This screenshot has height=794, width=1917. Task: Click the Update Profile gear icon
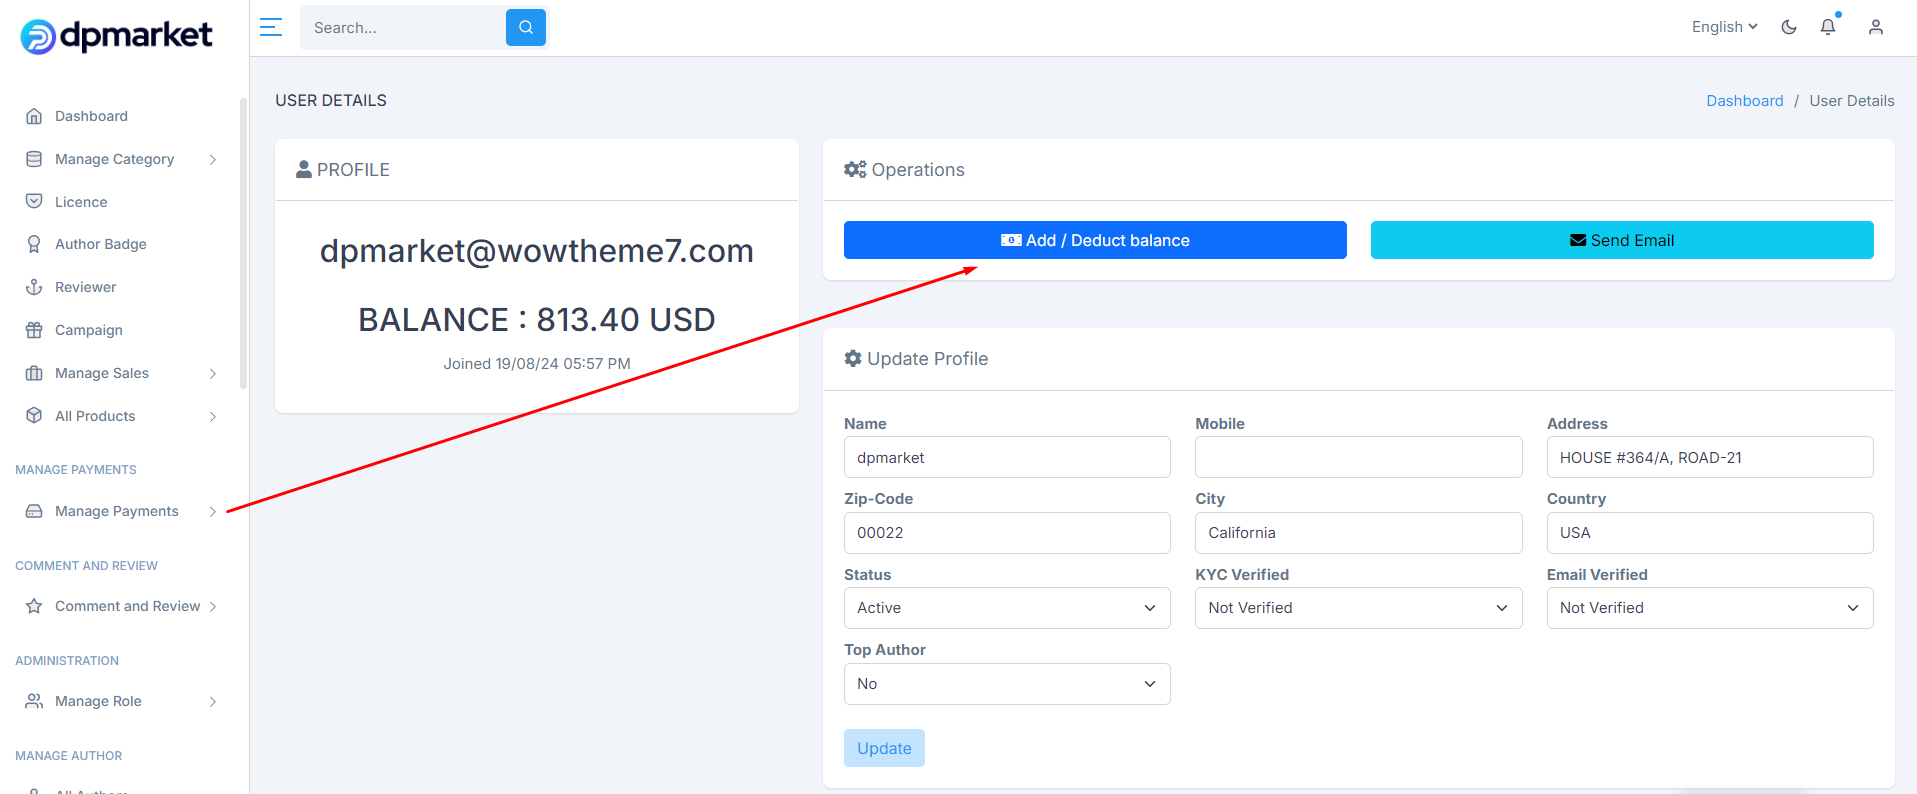click(853, 358)
